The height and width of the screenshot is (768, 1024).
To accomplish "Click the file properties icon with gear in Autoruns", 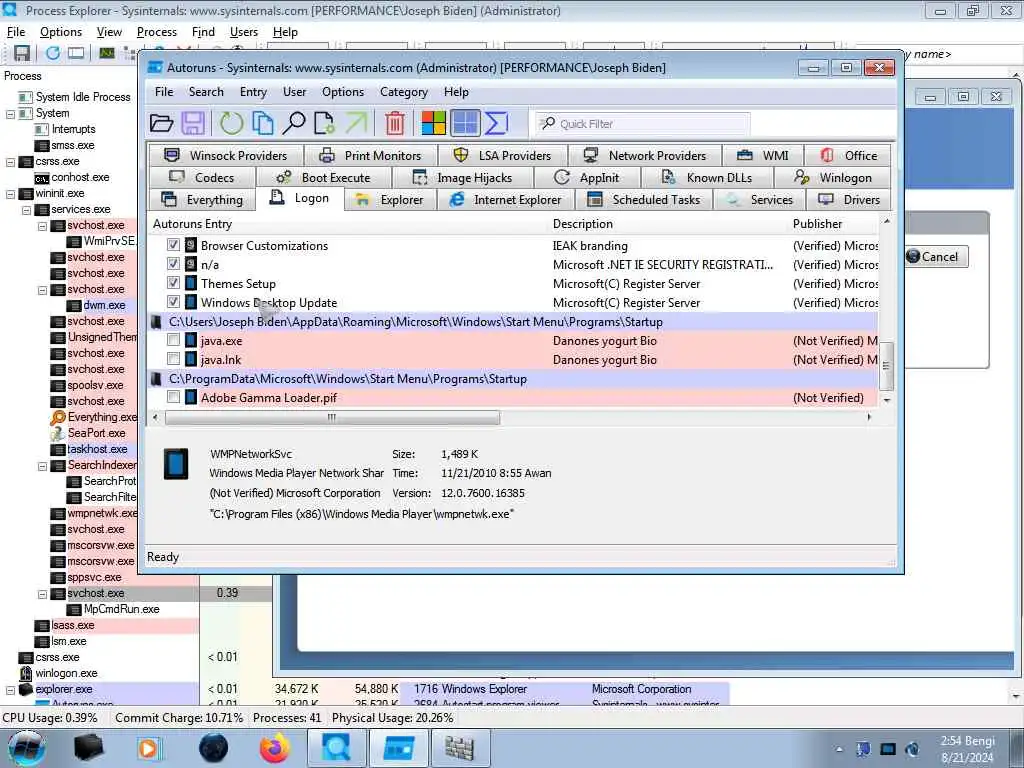I will coord(325,123).
